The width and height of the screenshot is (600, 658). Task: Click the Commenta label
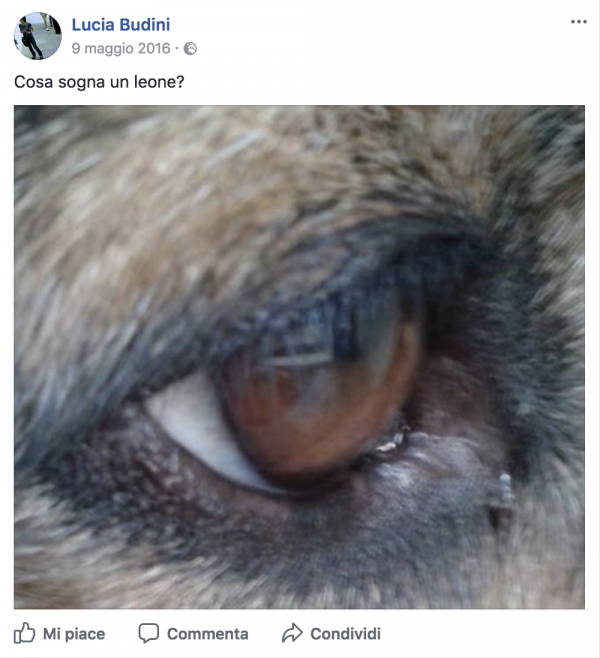coord(207,634)
